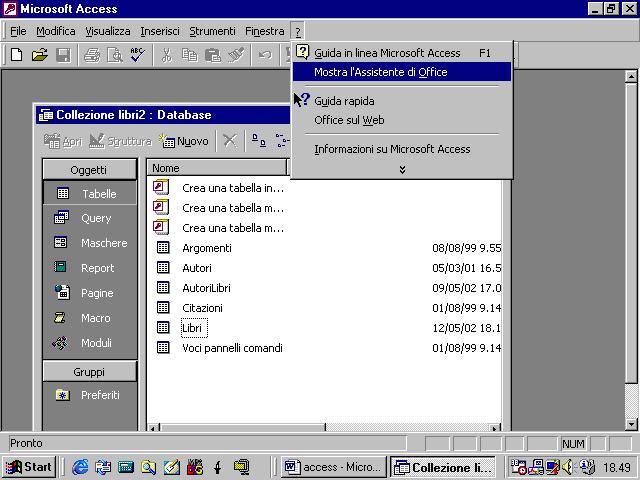
Task: Click the Cut scissors icon
Action: pyautogui.click(x=167, y=55)
